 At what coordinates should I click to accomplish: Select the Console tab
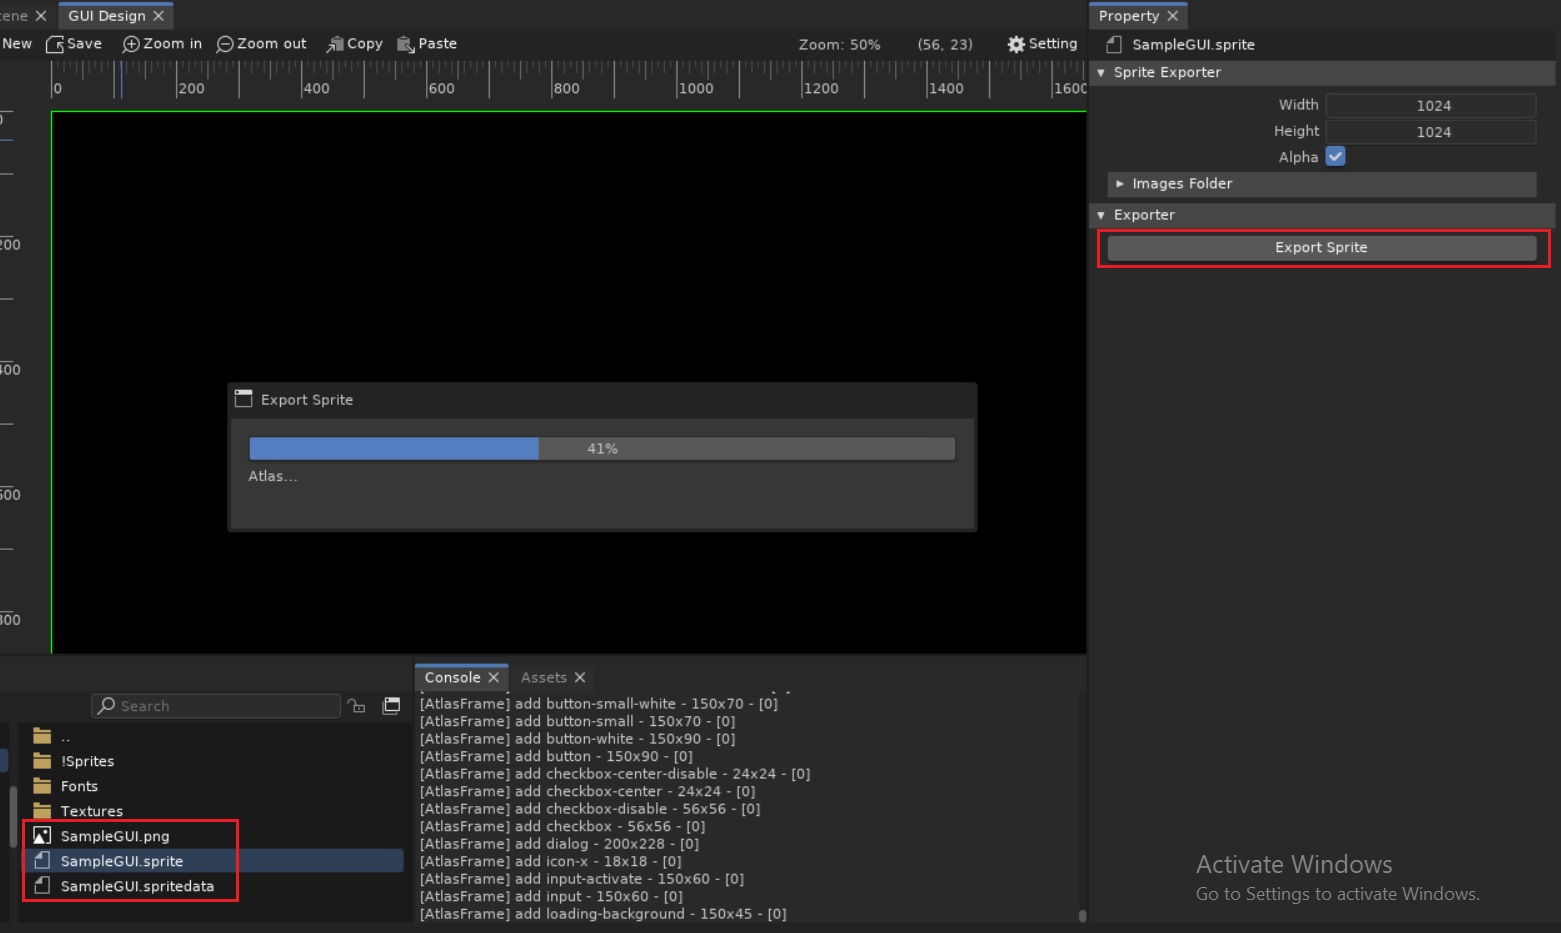pos(452,677)
